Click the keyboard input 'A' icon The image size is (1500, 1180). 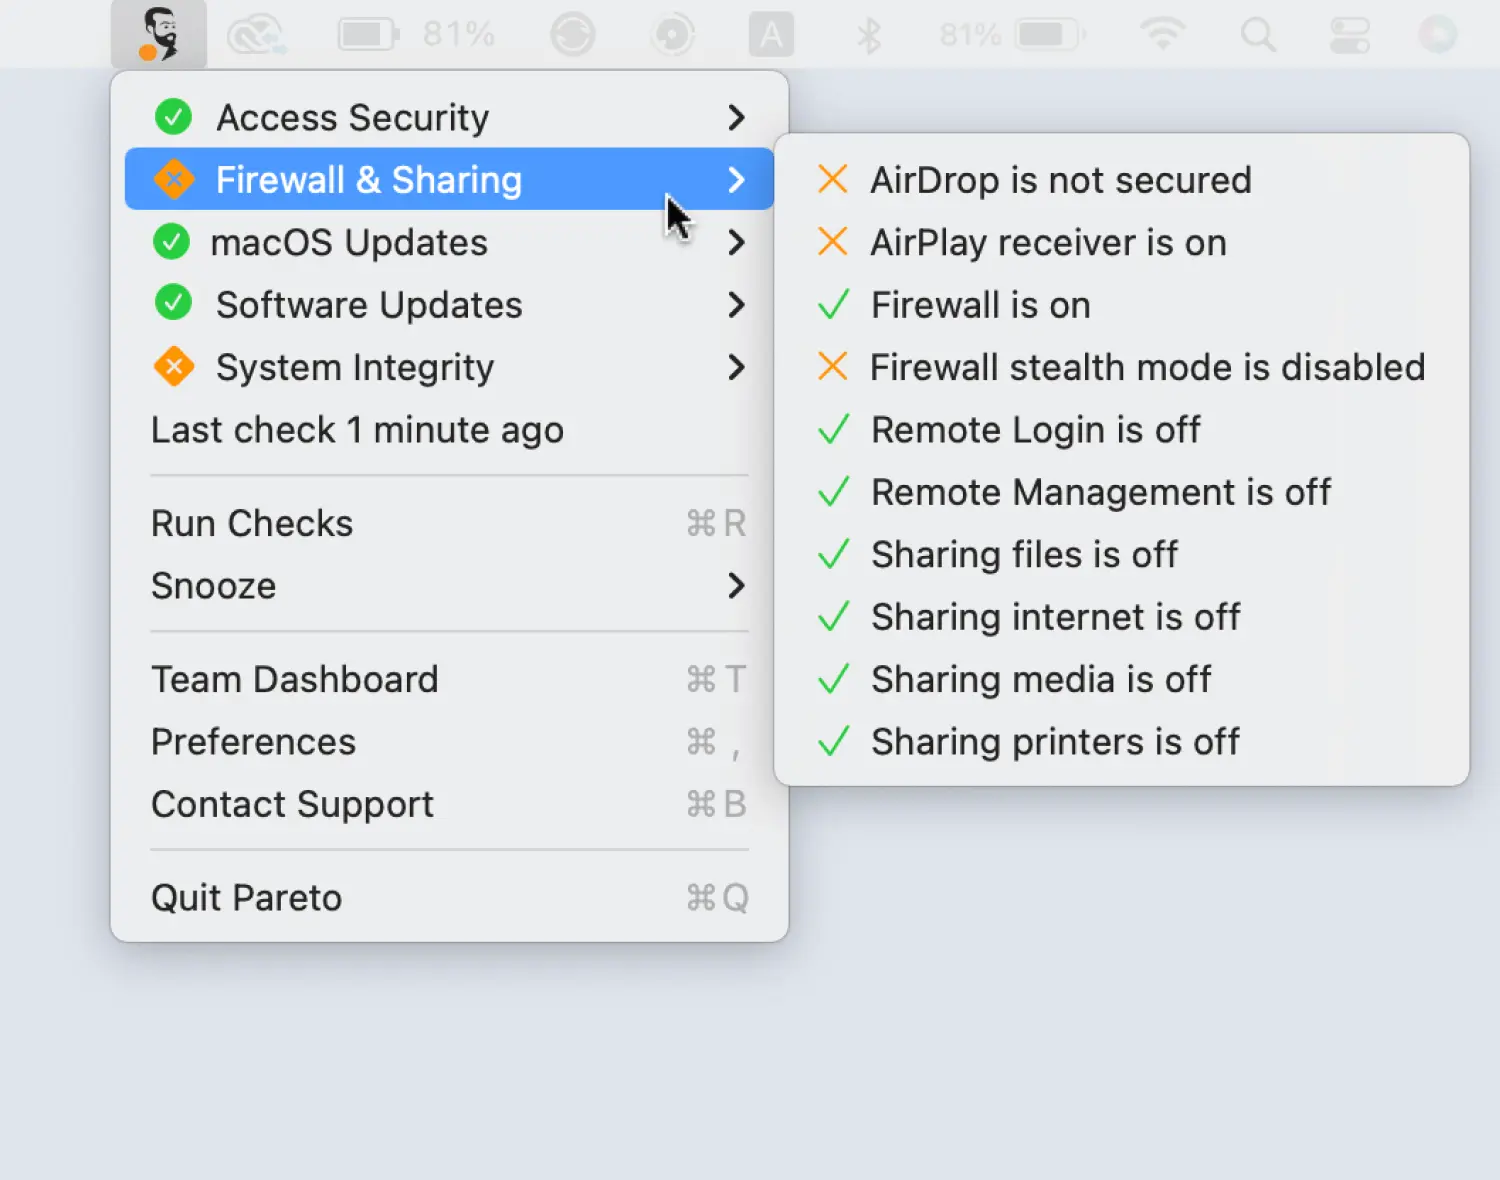(771, 35)
